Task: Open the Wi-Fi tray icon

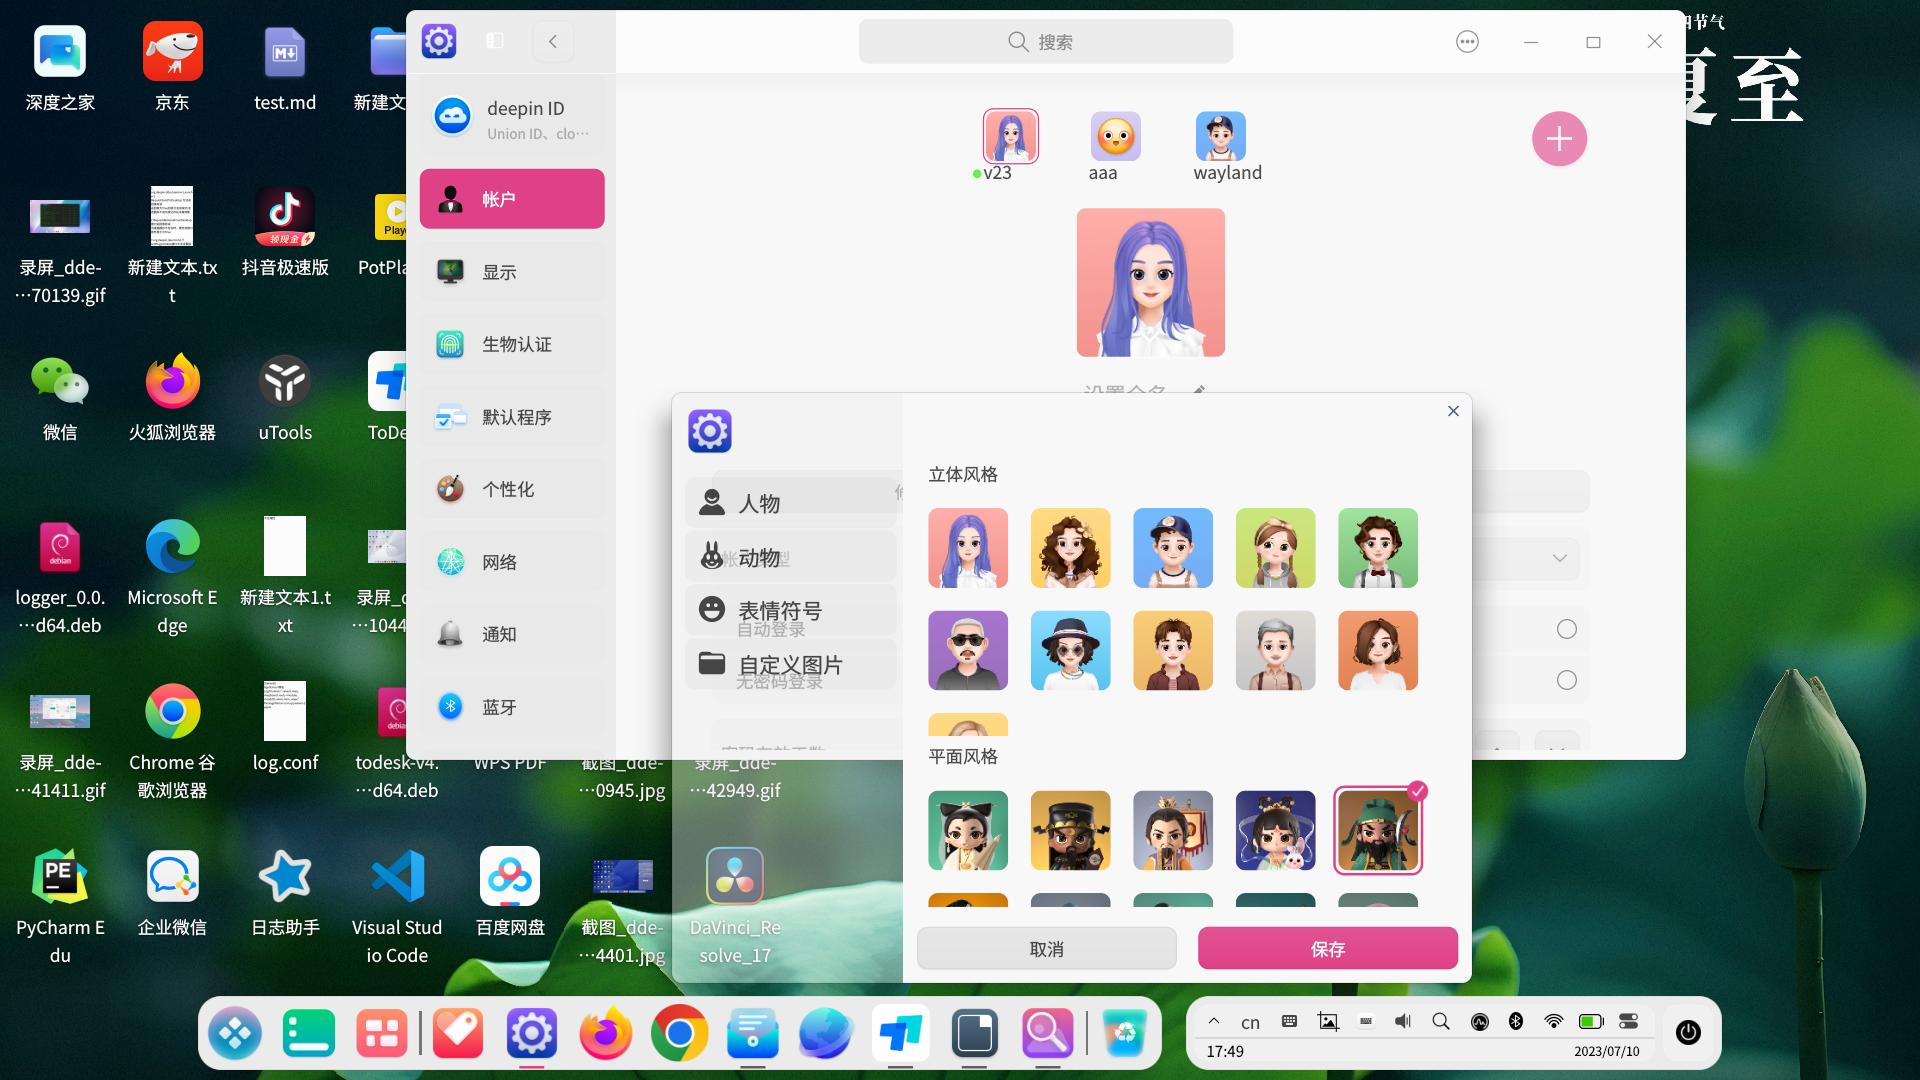Action: (1553, 1021)
